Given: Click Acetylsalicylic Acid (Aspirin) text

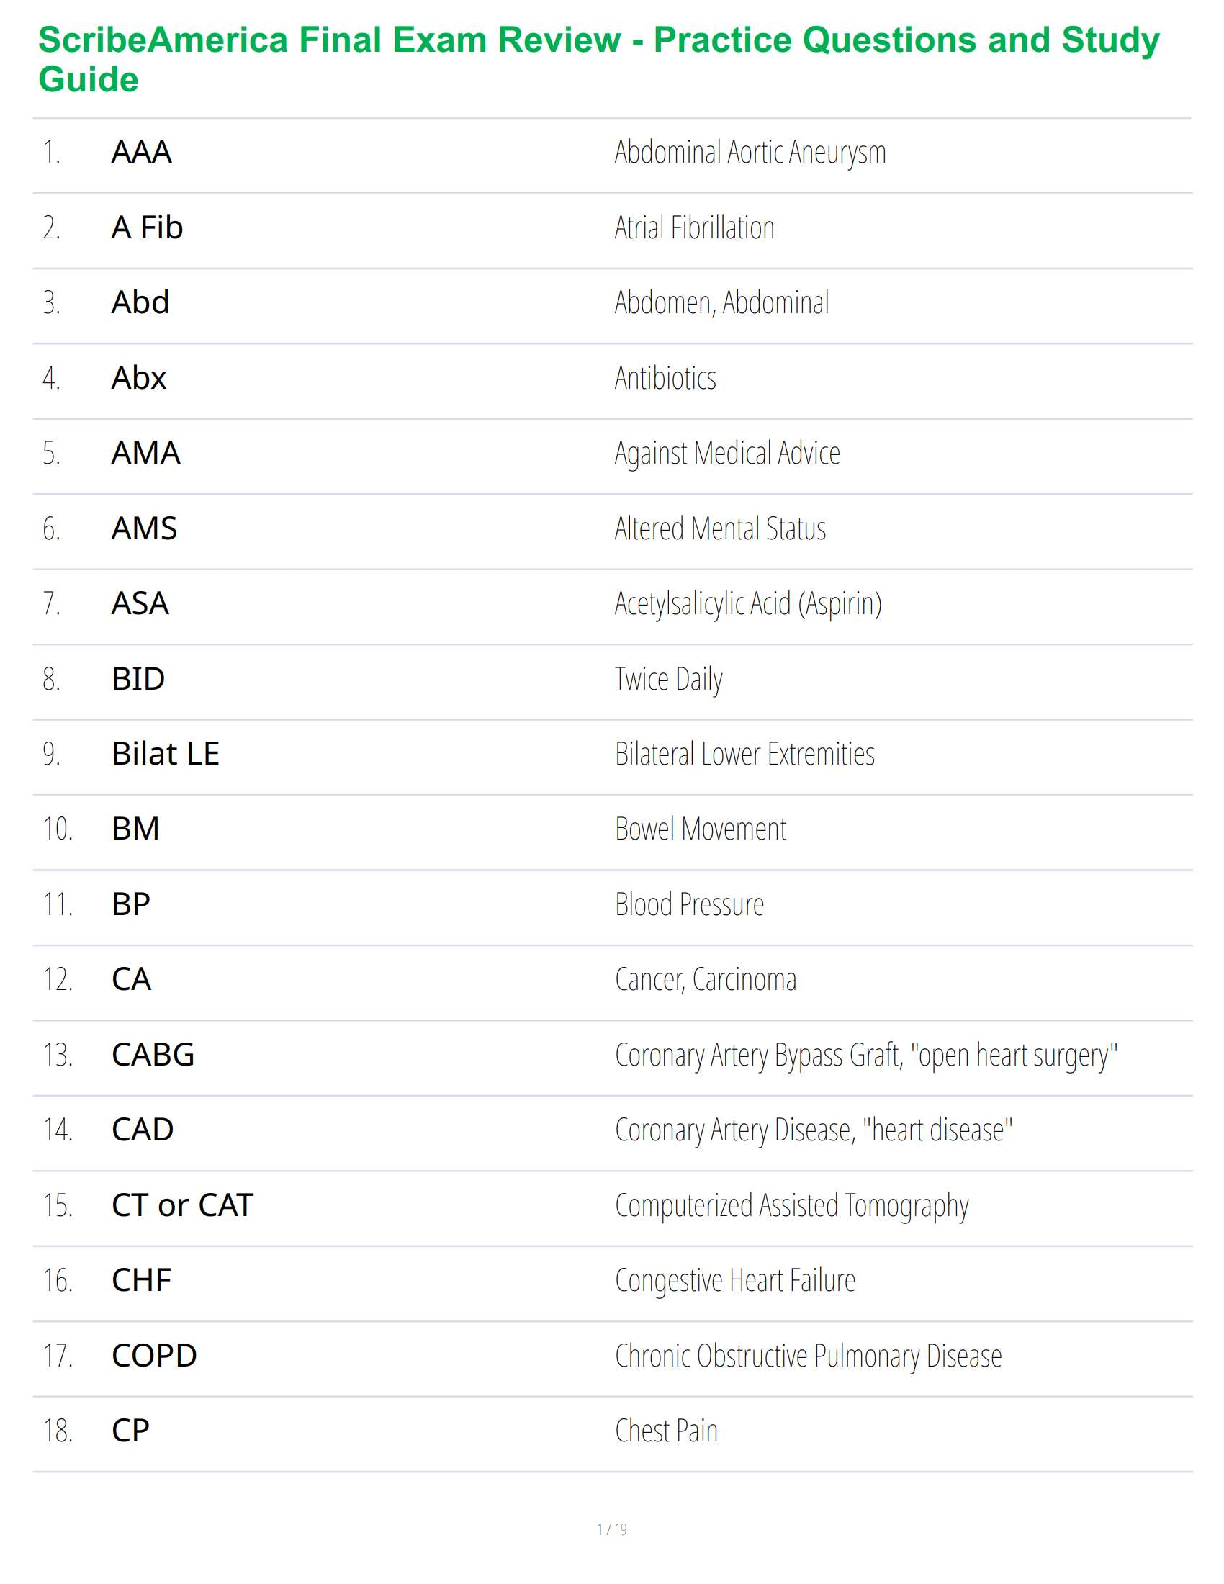Looking at the screenshot, I should (x=748, y=604).
